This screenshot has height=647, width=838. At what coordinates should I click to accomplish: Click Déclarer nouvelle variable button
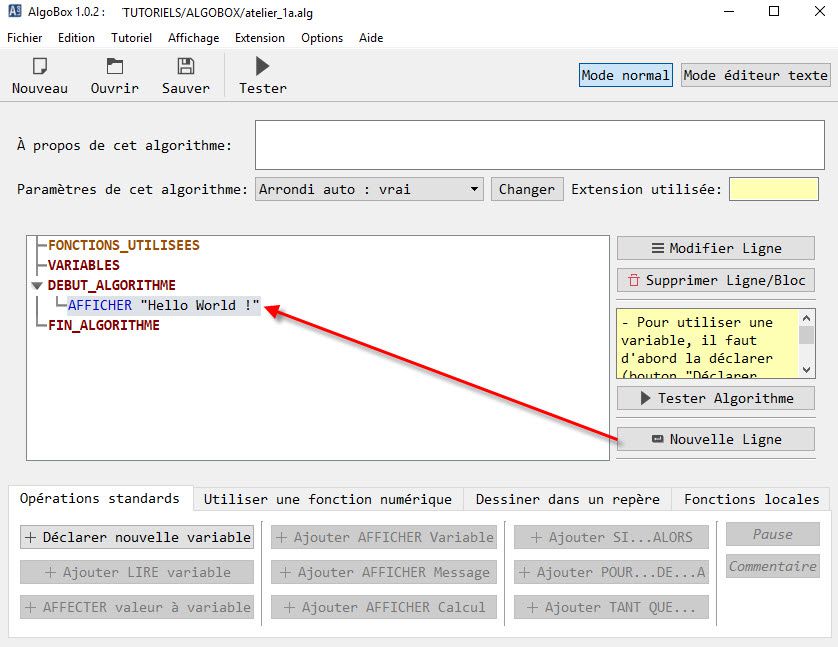click(137, 537)
